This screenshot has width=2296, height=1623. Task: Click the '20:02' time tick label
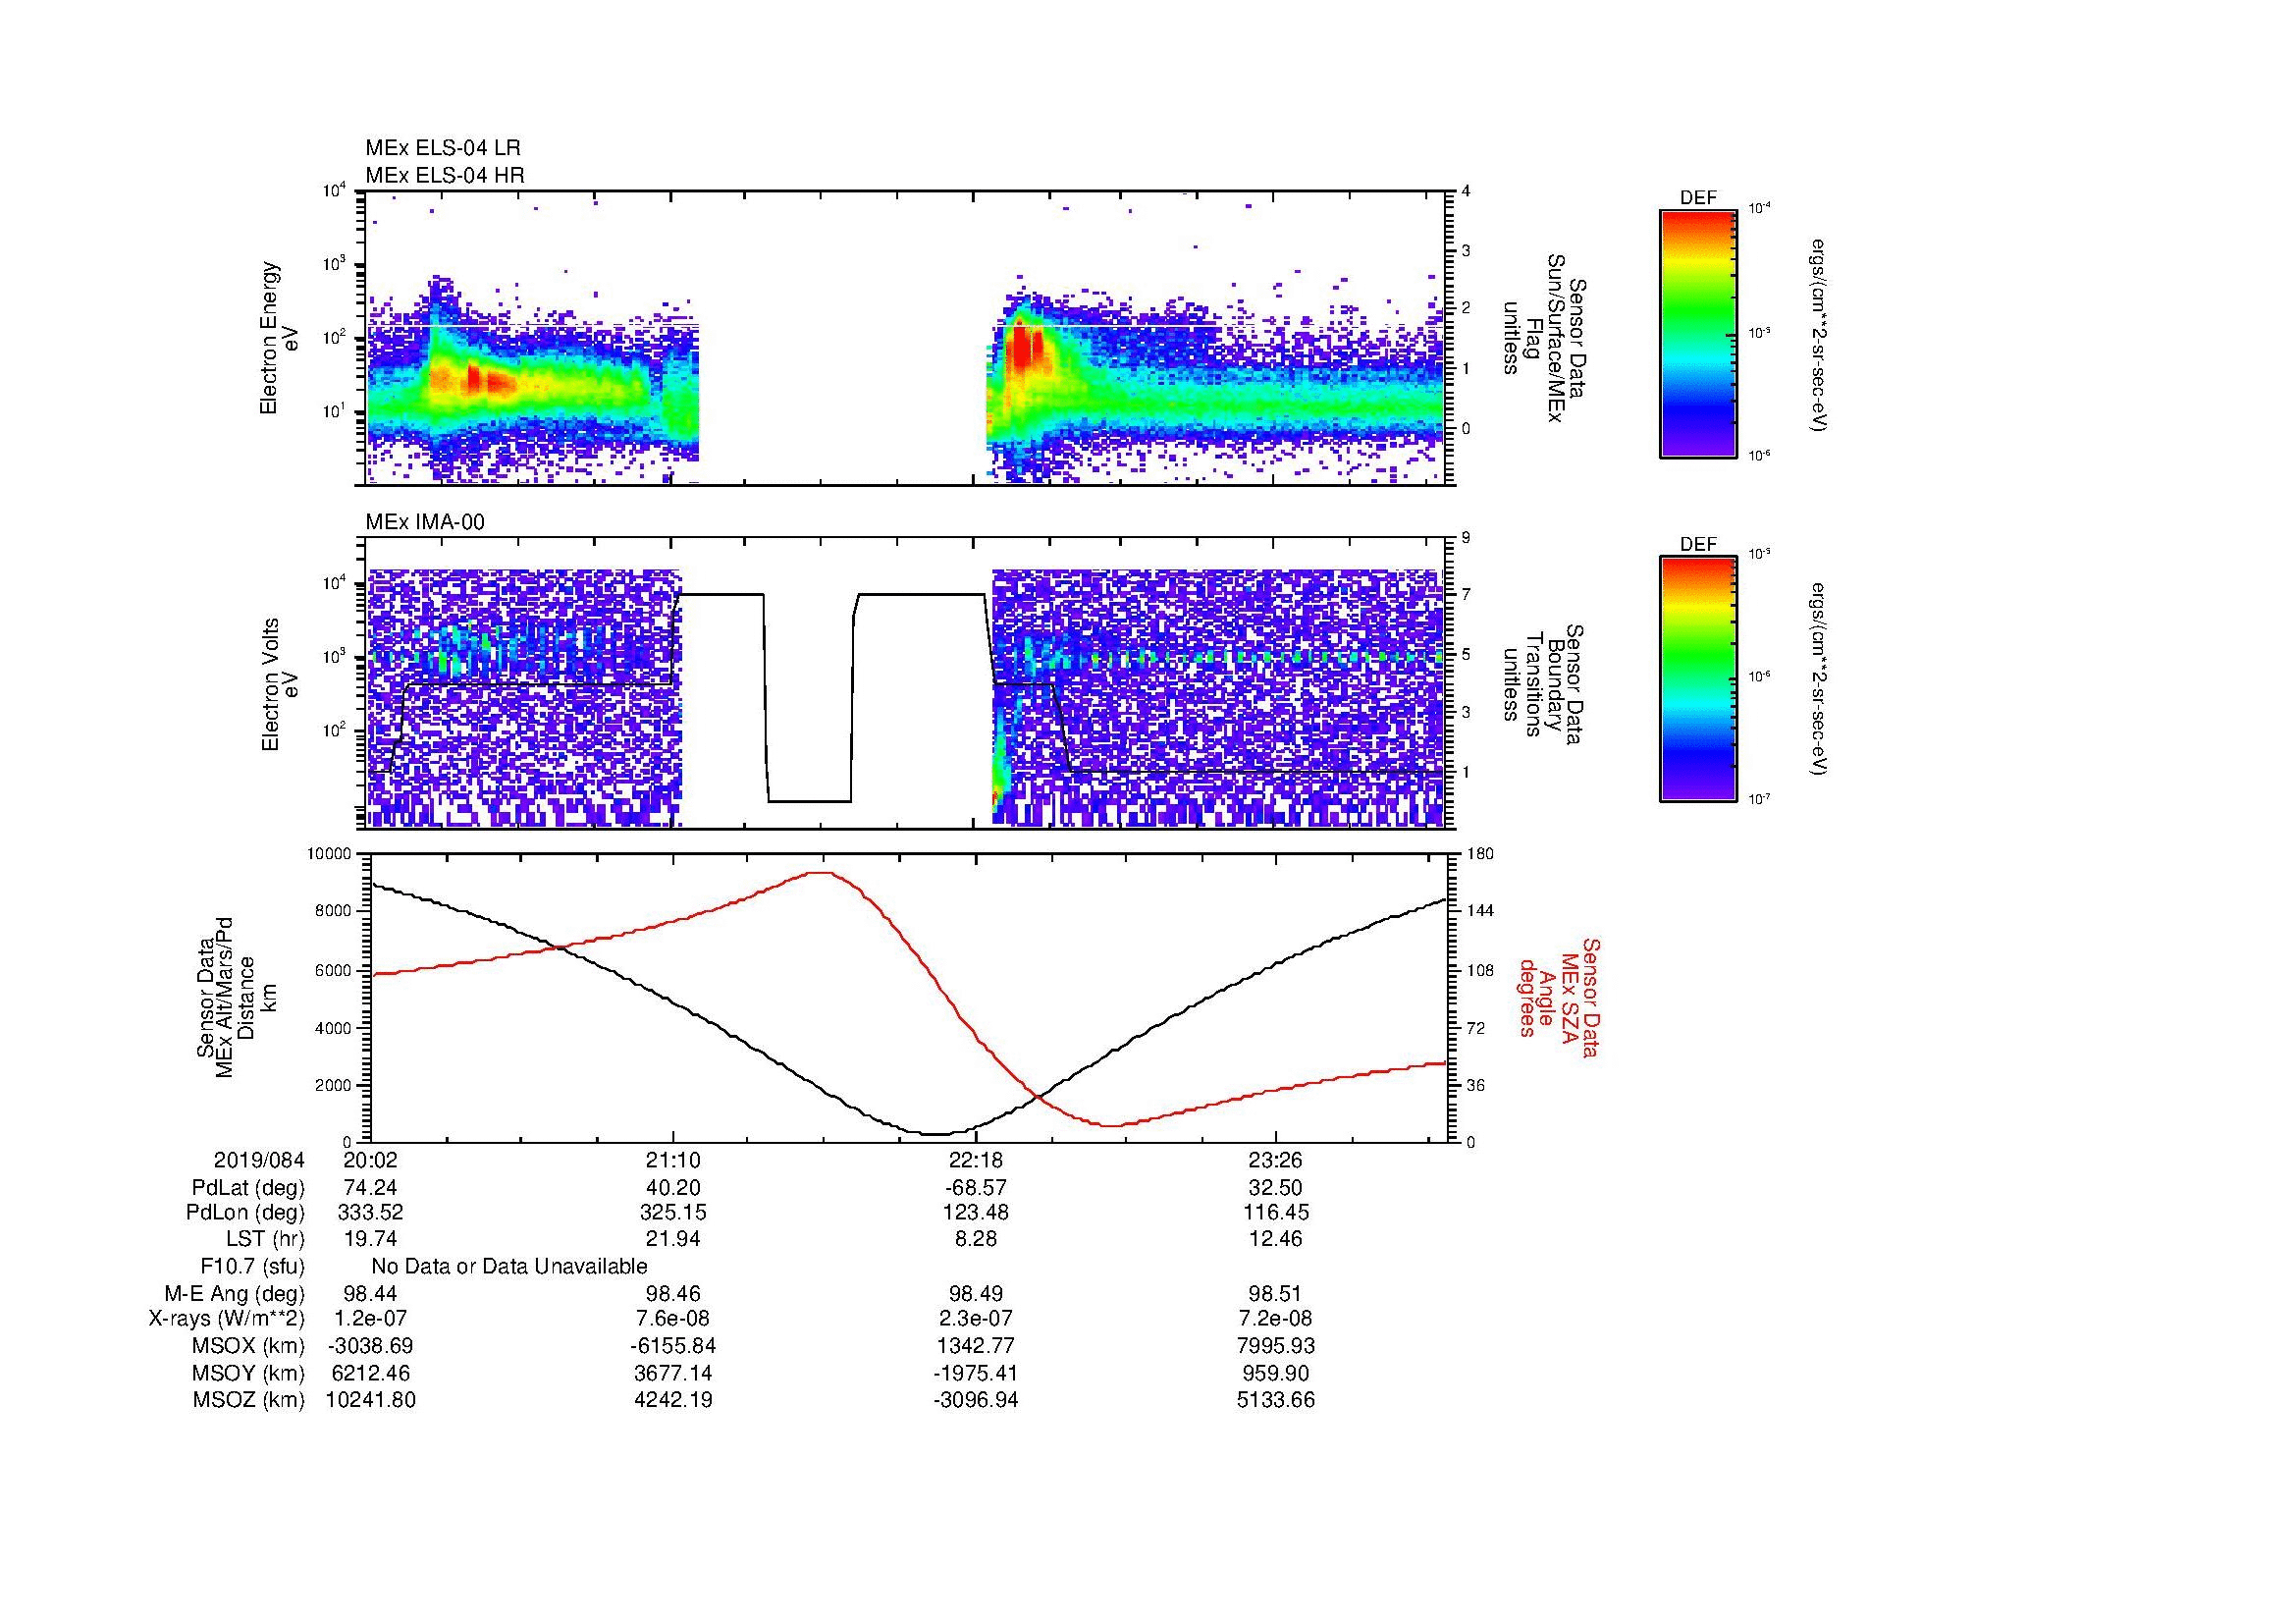point(371,1161)
